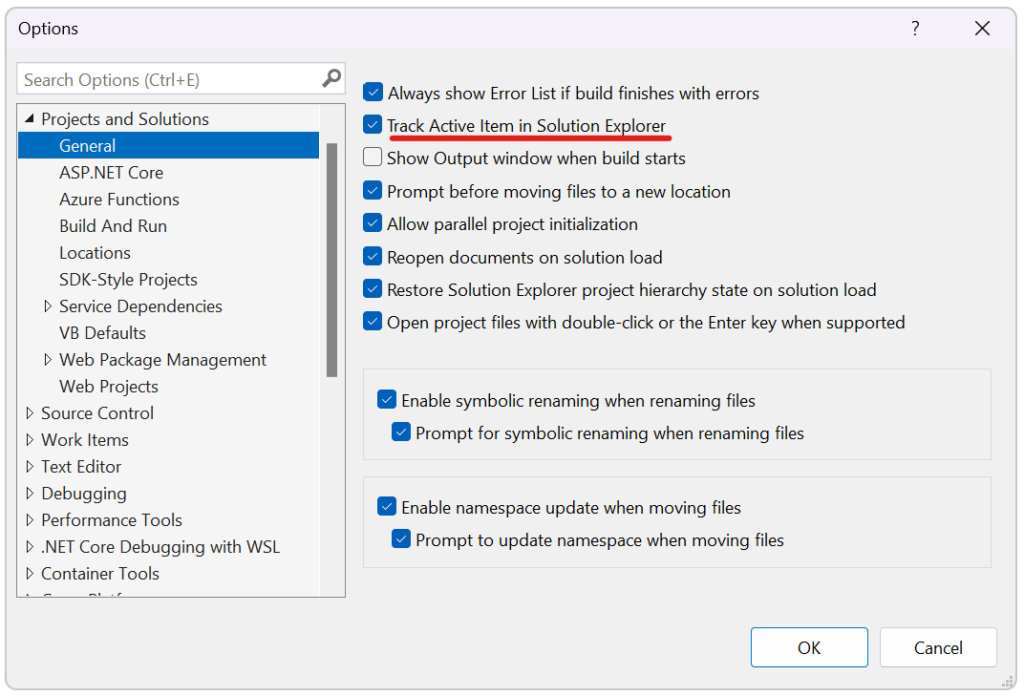Click the Cancel button
Viewport: 1024px width, 696px height.
pos(938,647)
